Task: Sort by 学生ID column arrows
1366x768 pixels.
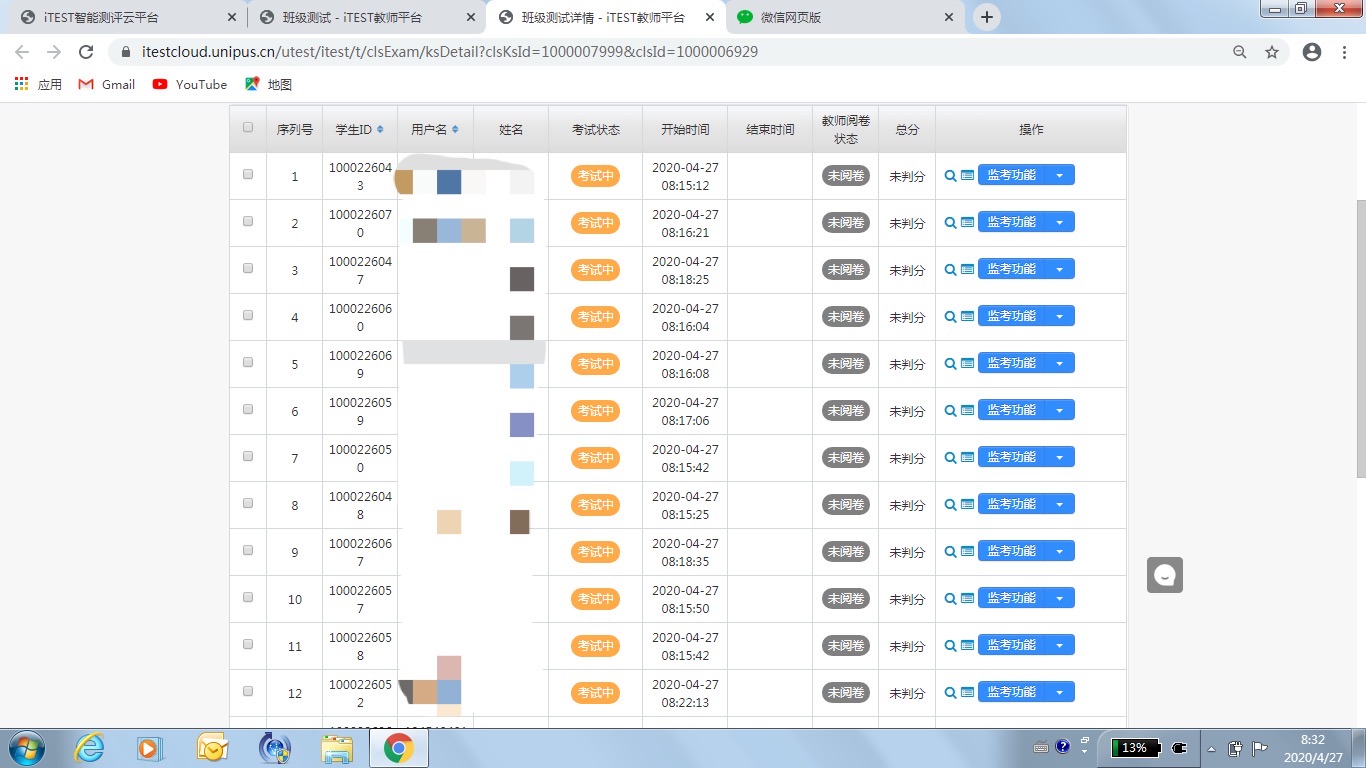Action: [x=380, y=130]
